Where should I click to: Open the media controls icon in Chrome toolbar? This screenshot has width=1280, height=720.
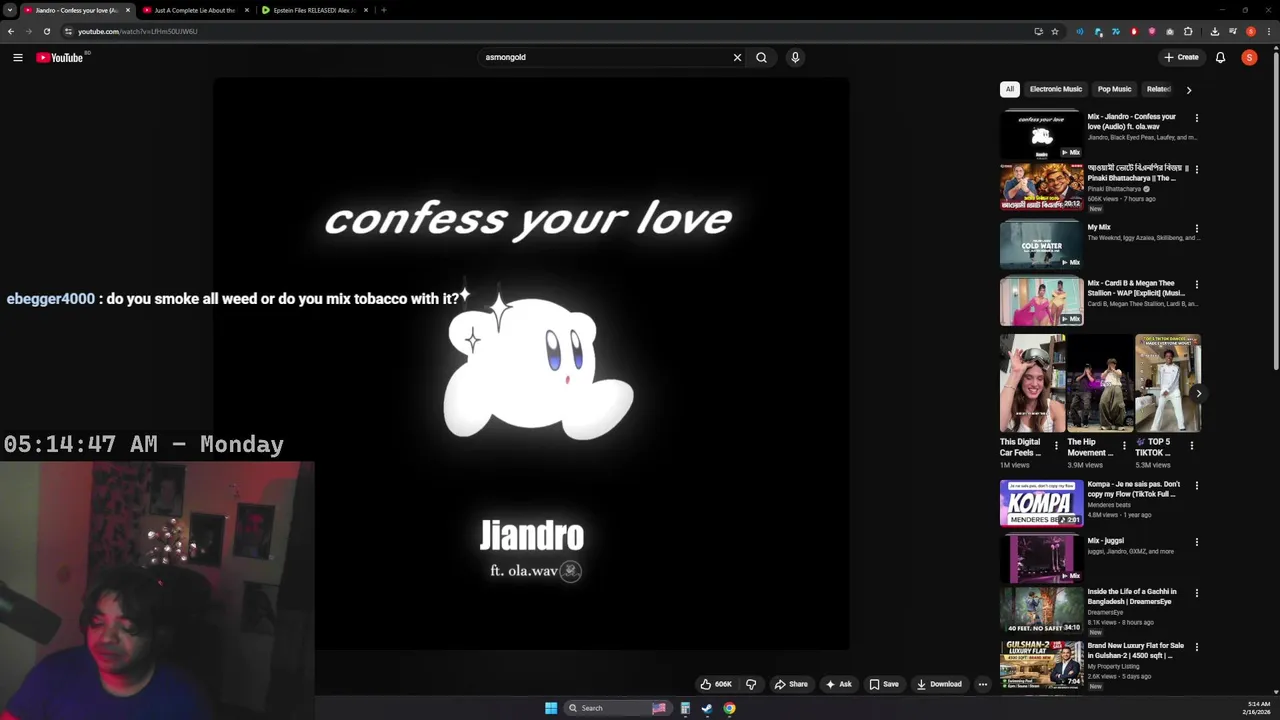click(x=1233, y=31)
